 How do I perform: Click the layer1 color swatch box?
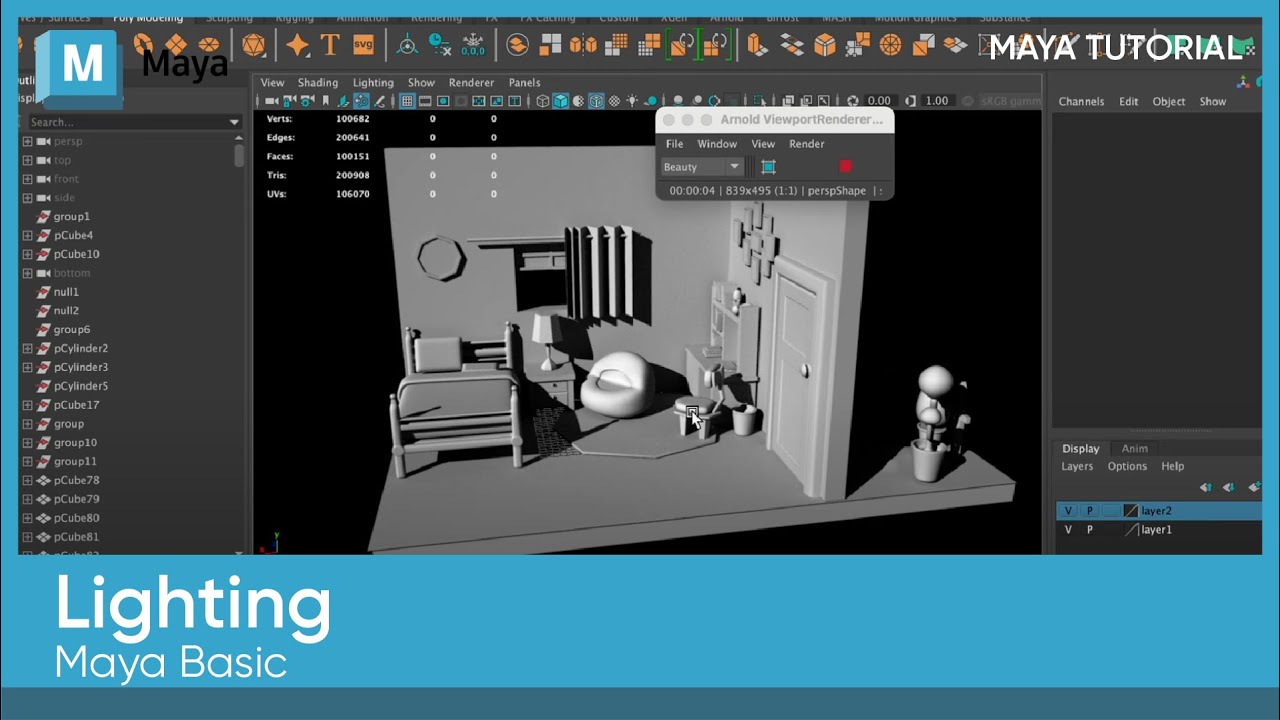pos(1131,530)
